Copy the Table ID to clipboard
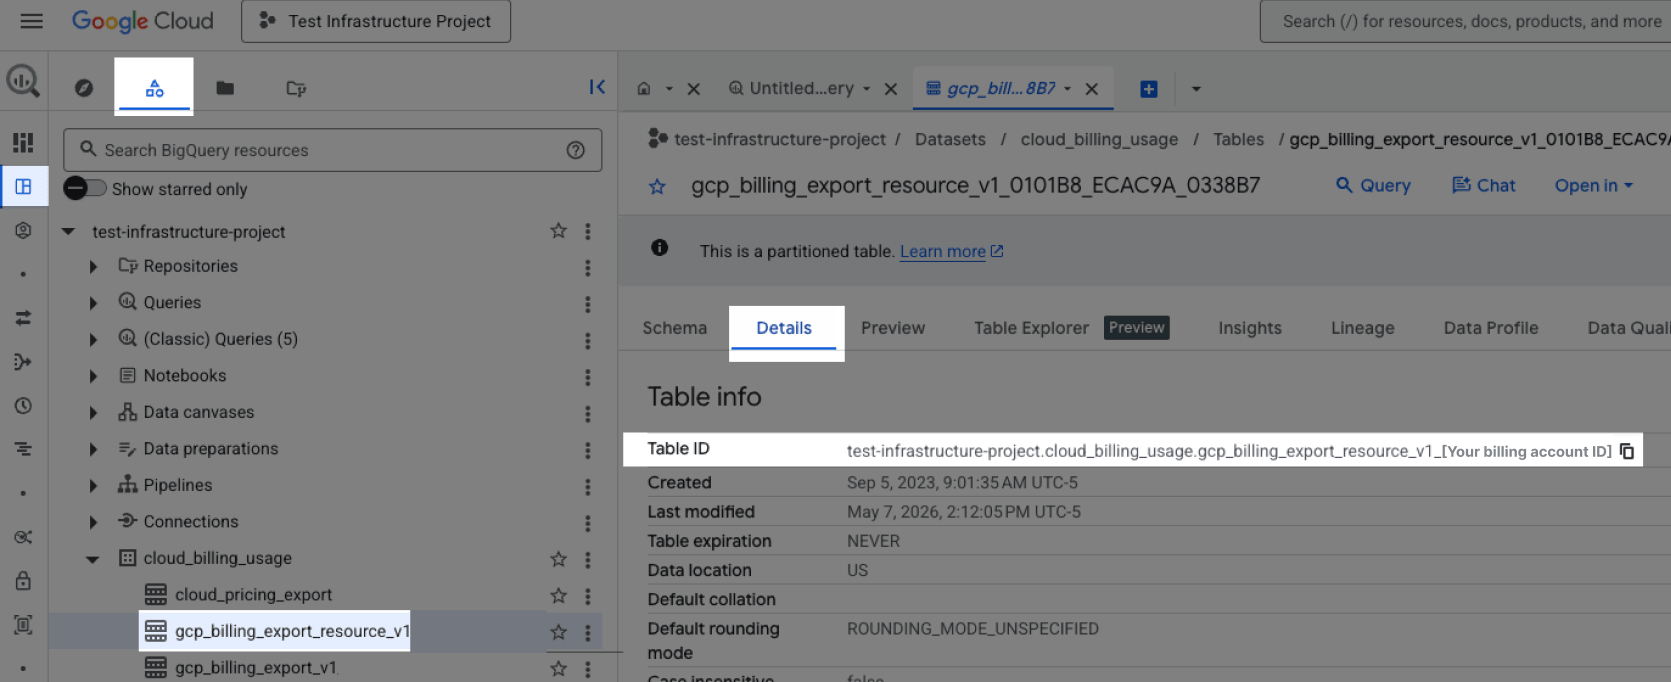Screen dimensions: 1671x682 1627,451
